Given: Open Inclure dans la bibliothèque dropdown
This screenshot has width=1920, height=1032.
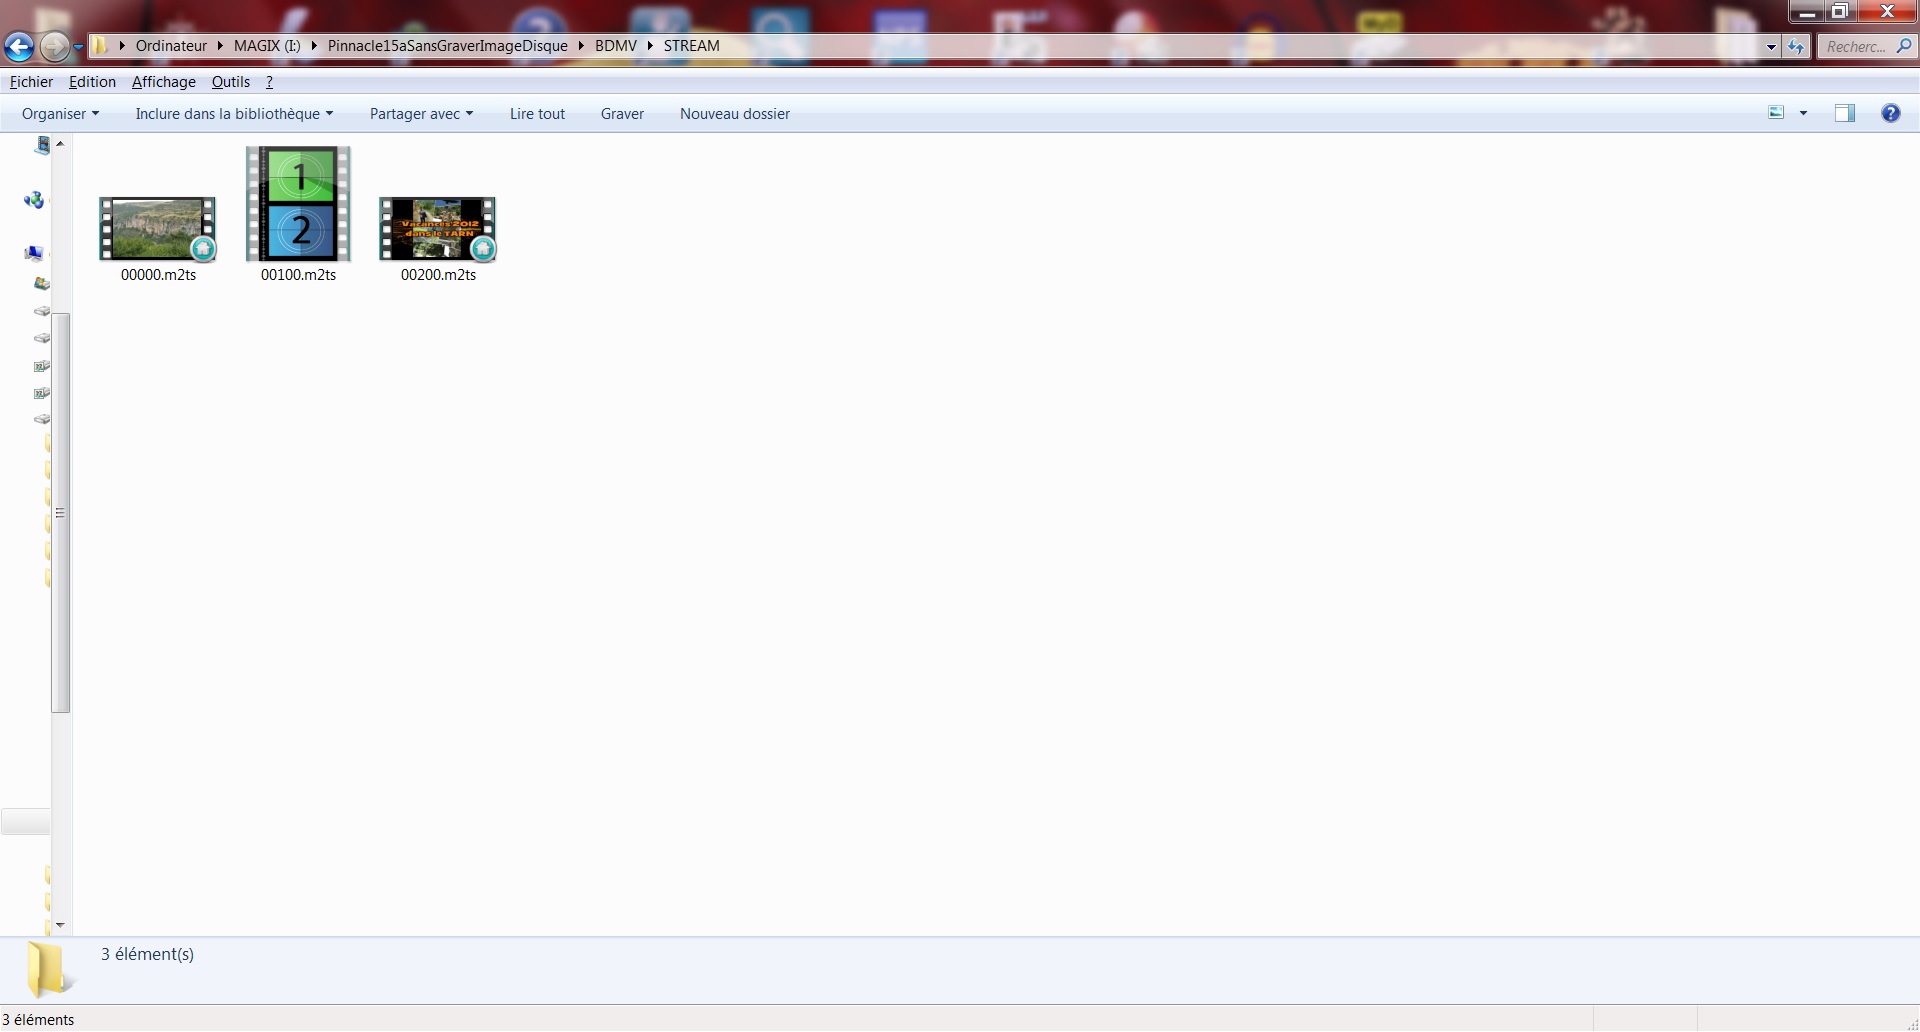Looking at the screenshot, I should tap(234, 114).
